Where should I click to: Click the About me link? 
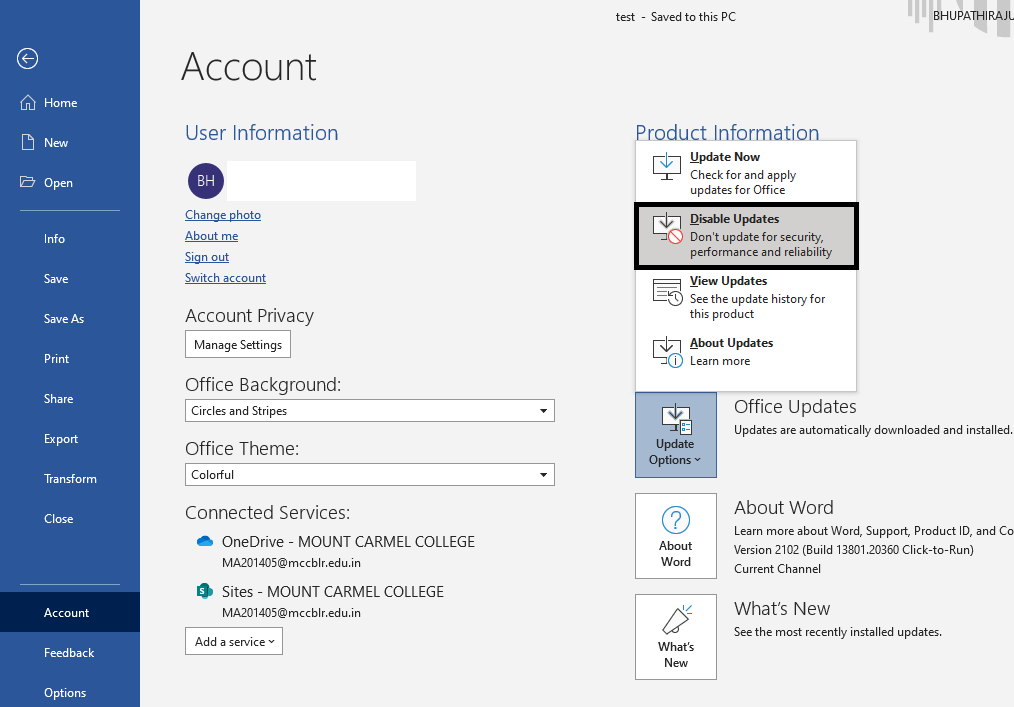(211, 236)
